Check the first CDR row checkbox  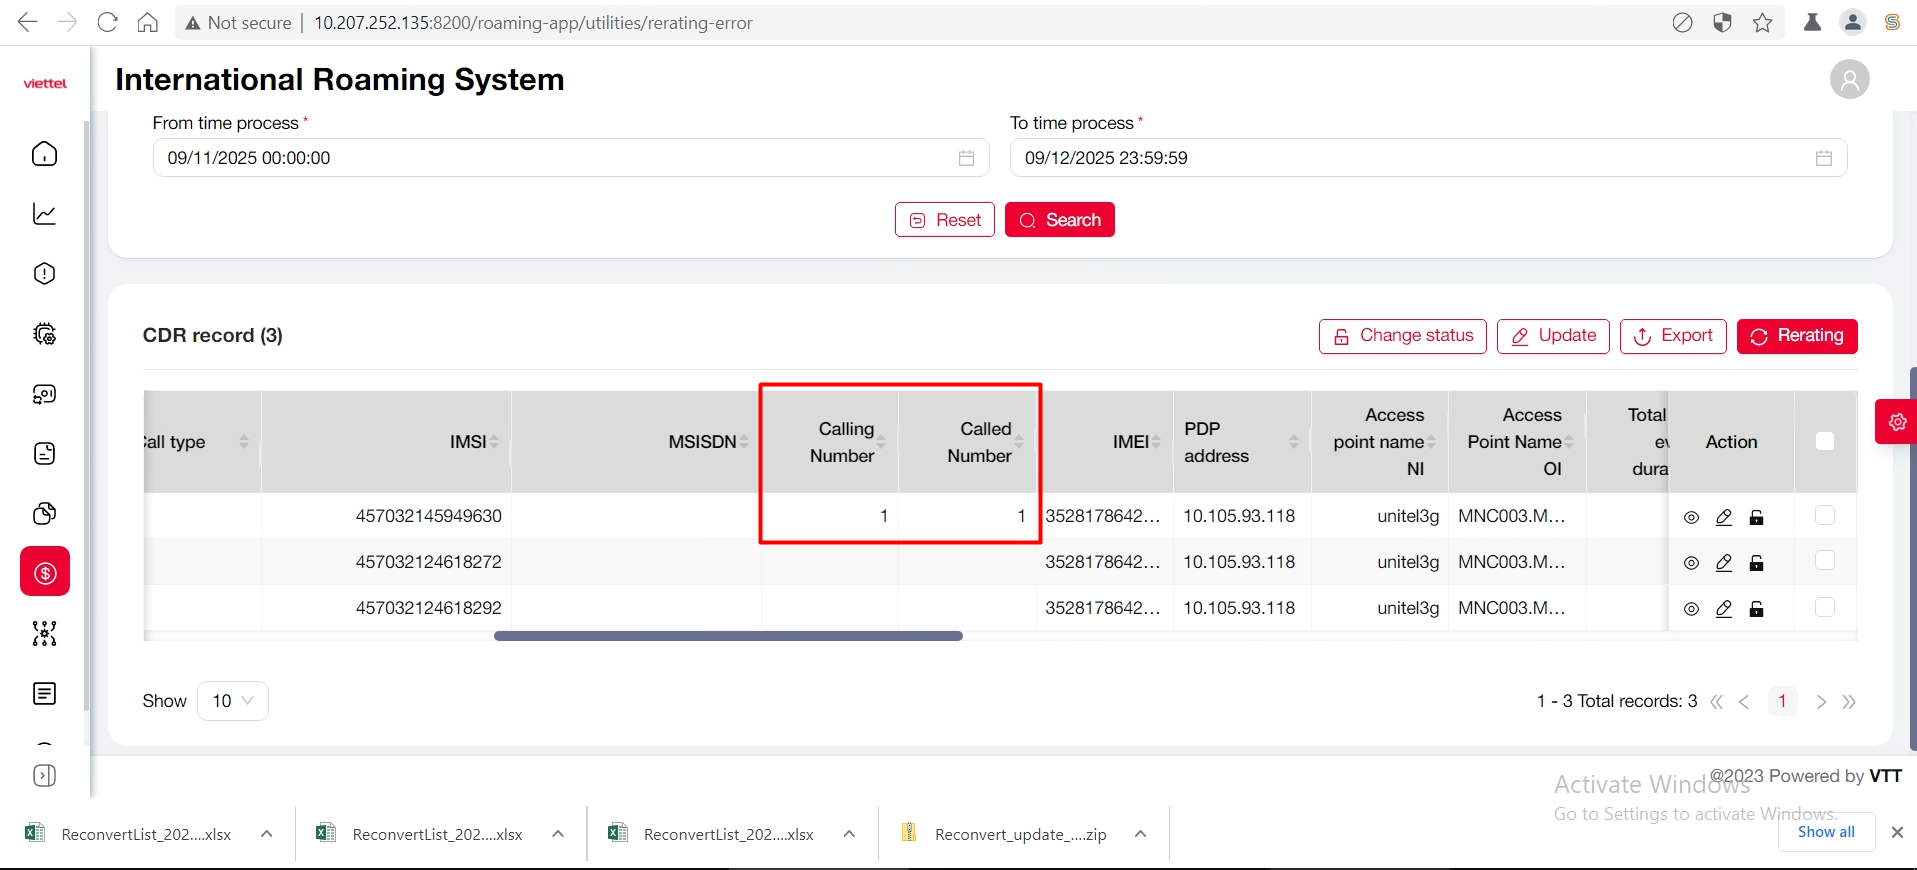coord(1824,515)
